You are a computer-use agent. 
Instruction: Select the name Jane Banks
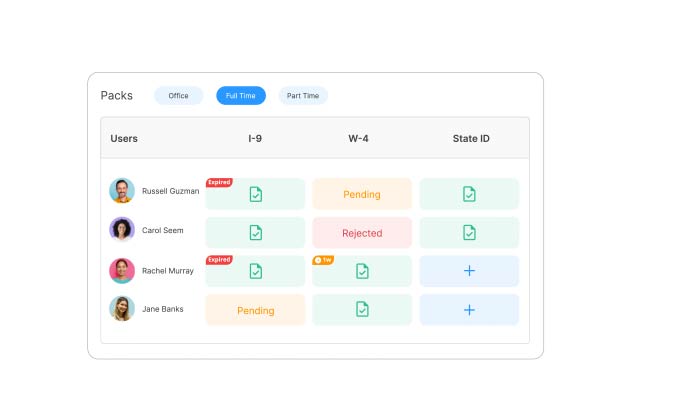coord(162,309)
